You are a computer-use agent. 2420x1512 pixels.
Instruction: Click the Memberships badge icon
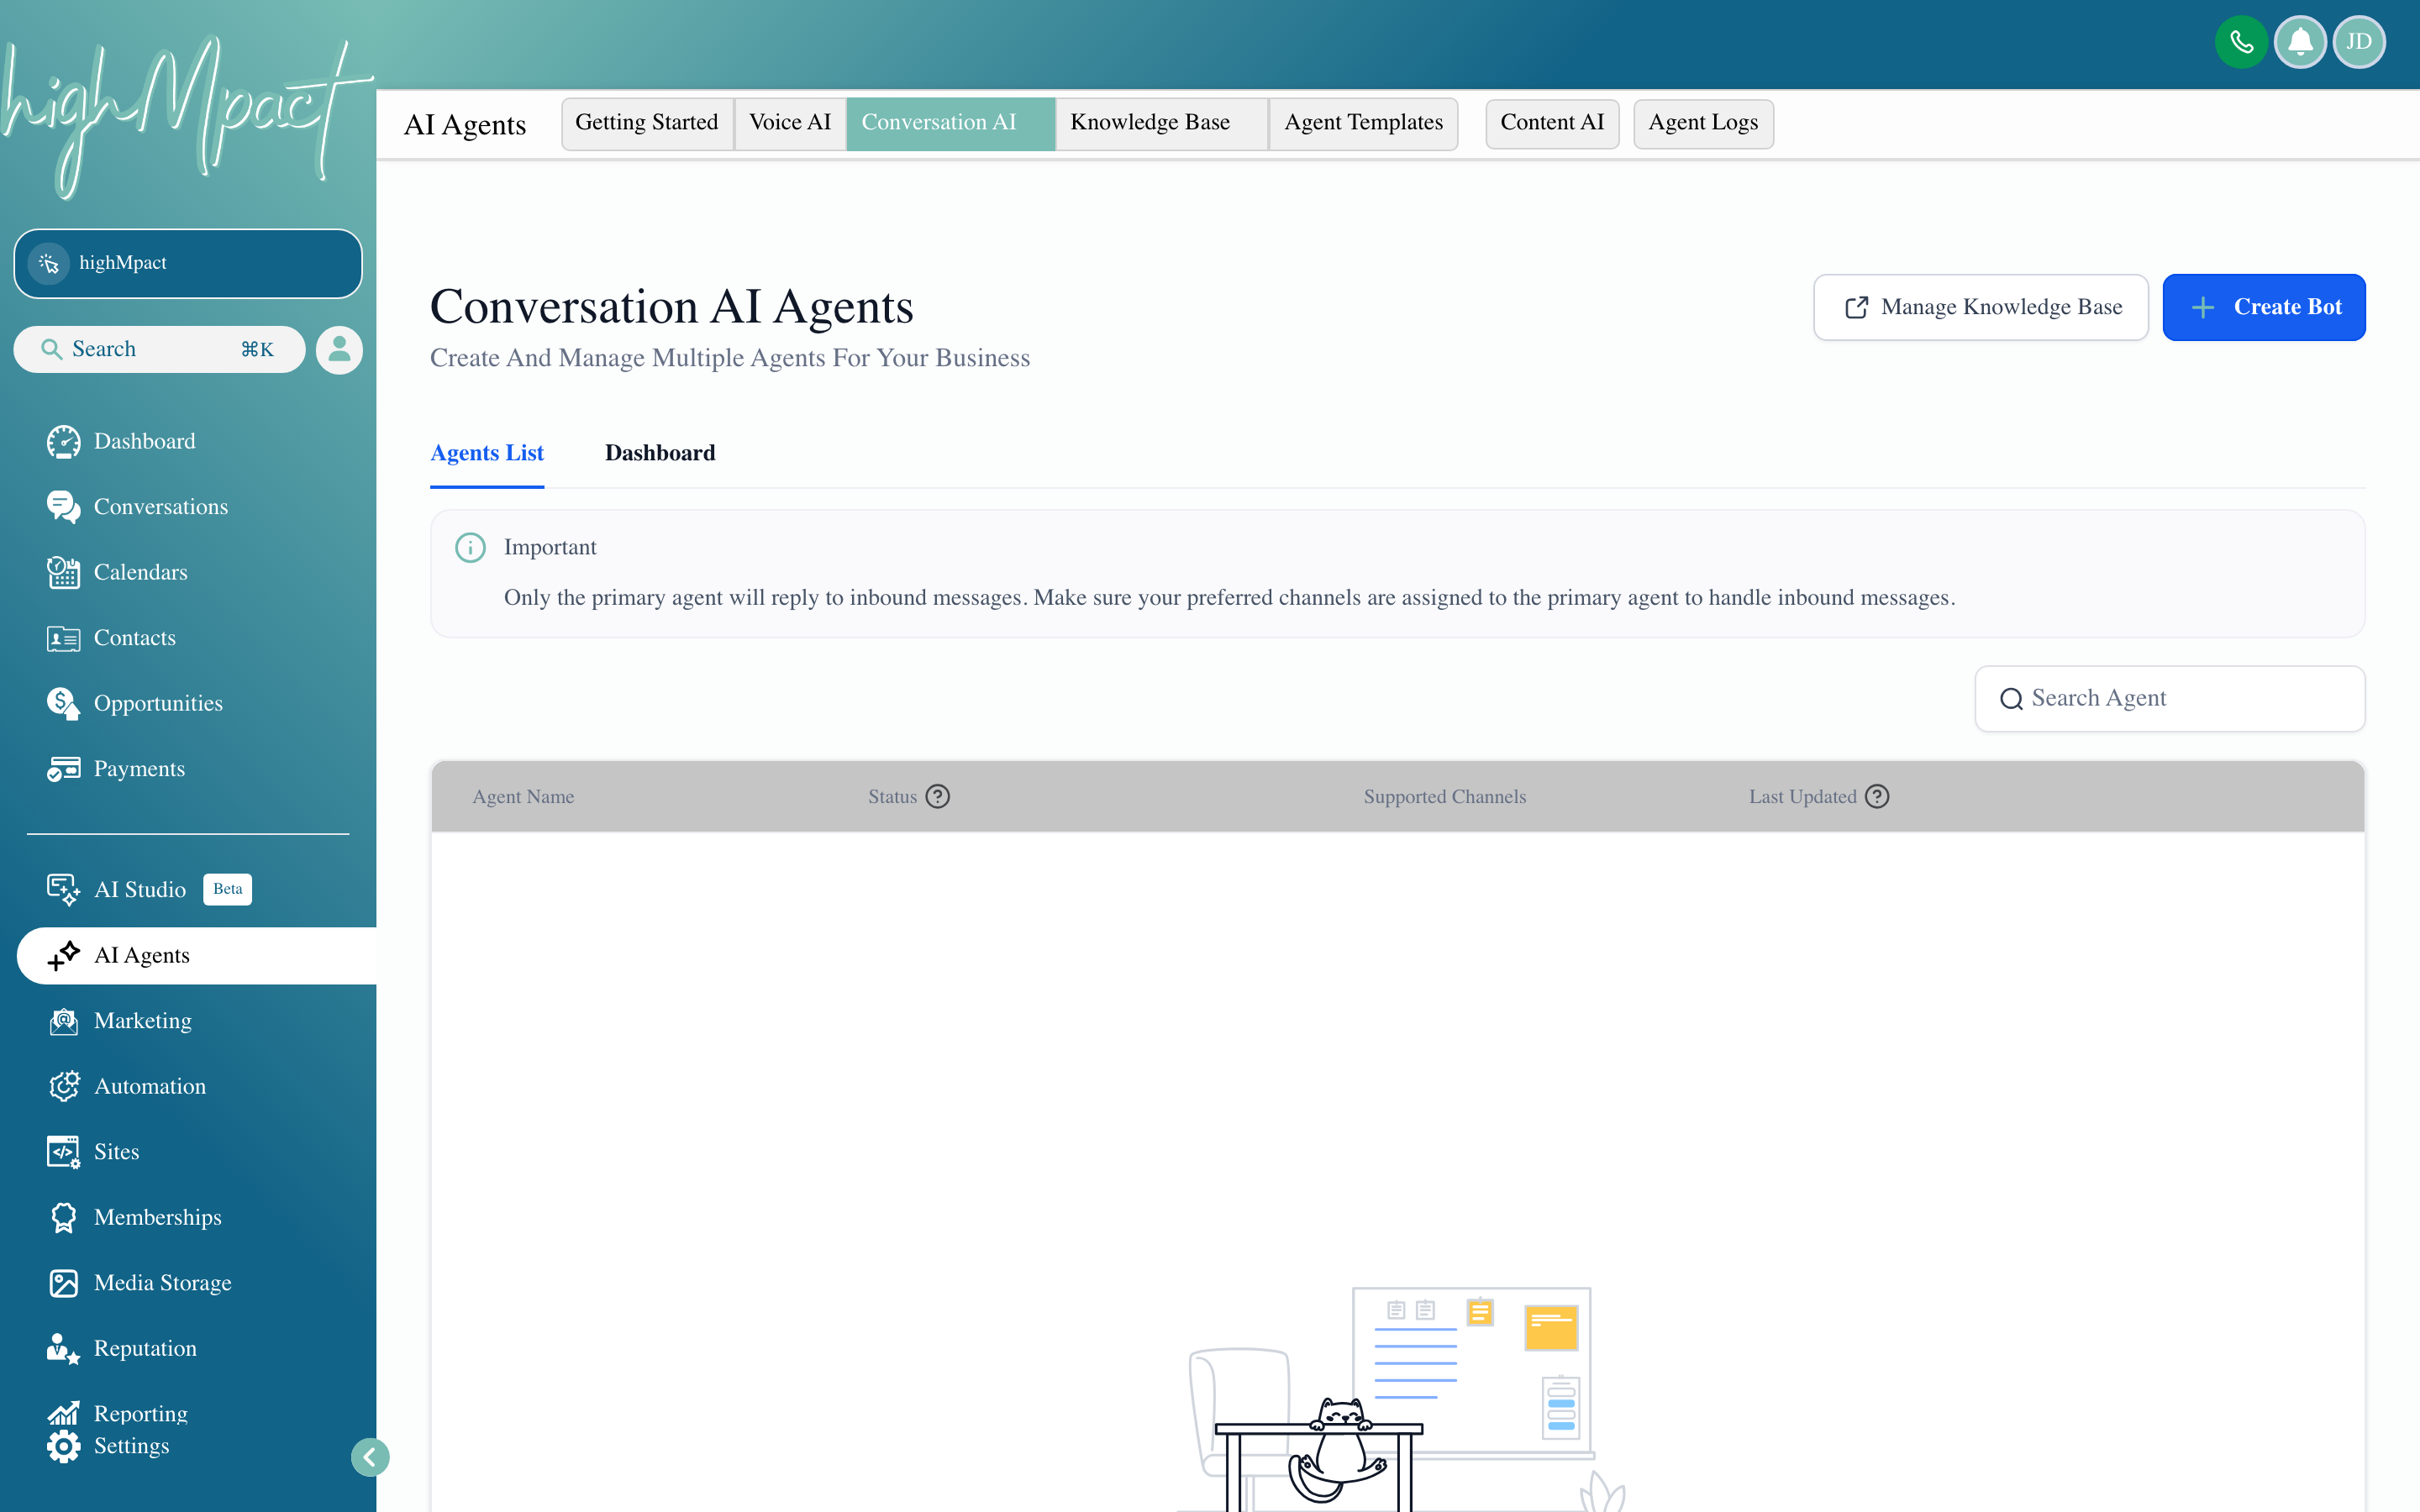63,1217
